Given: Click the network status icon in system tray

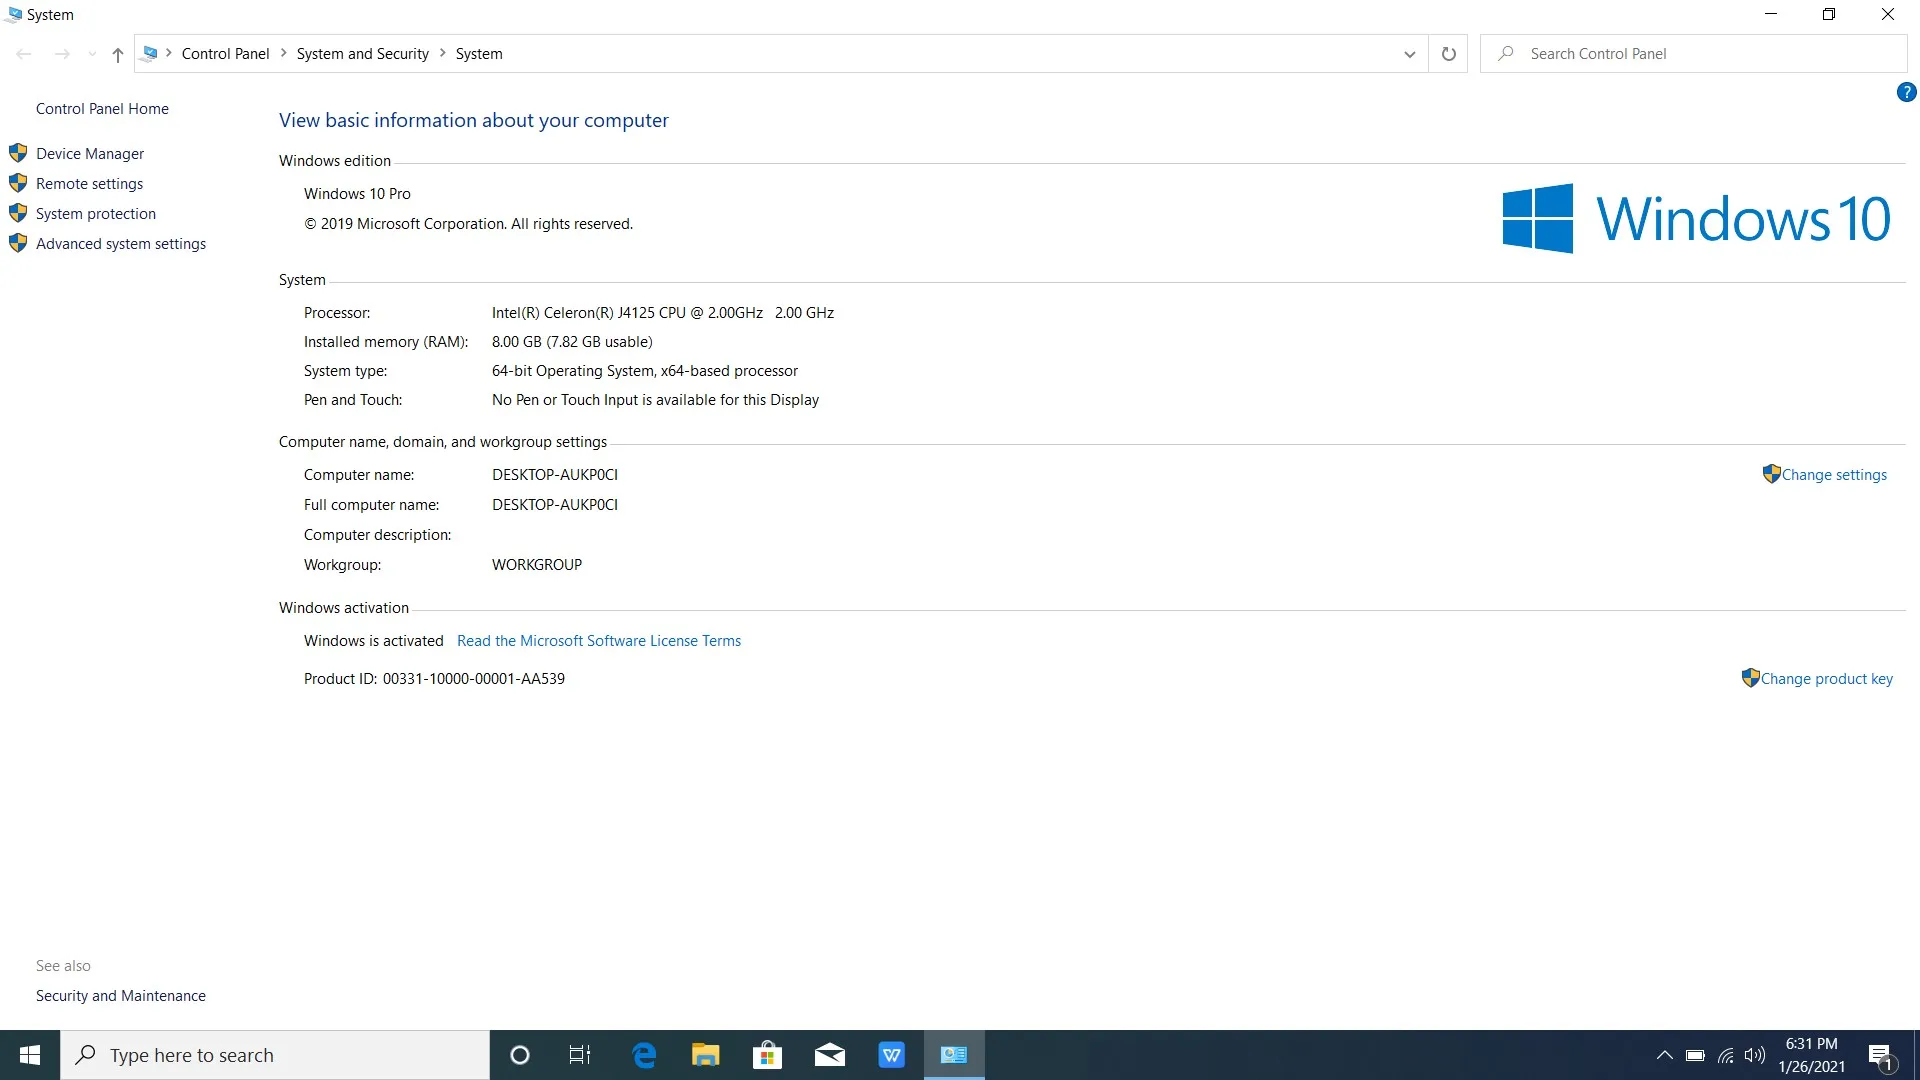Looking at the screenshot, I should click(x=1724, y=1054).
